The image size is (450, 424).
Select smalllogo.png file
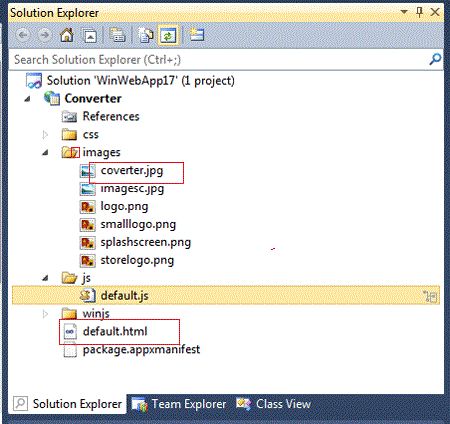(138, 225)
